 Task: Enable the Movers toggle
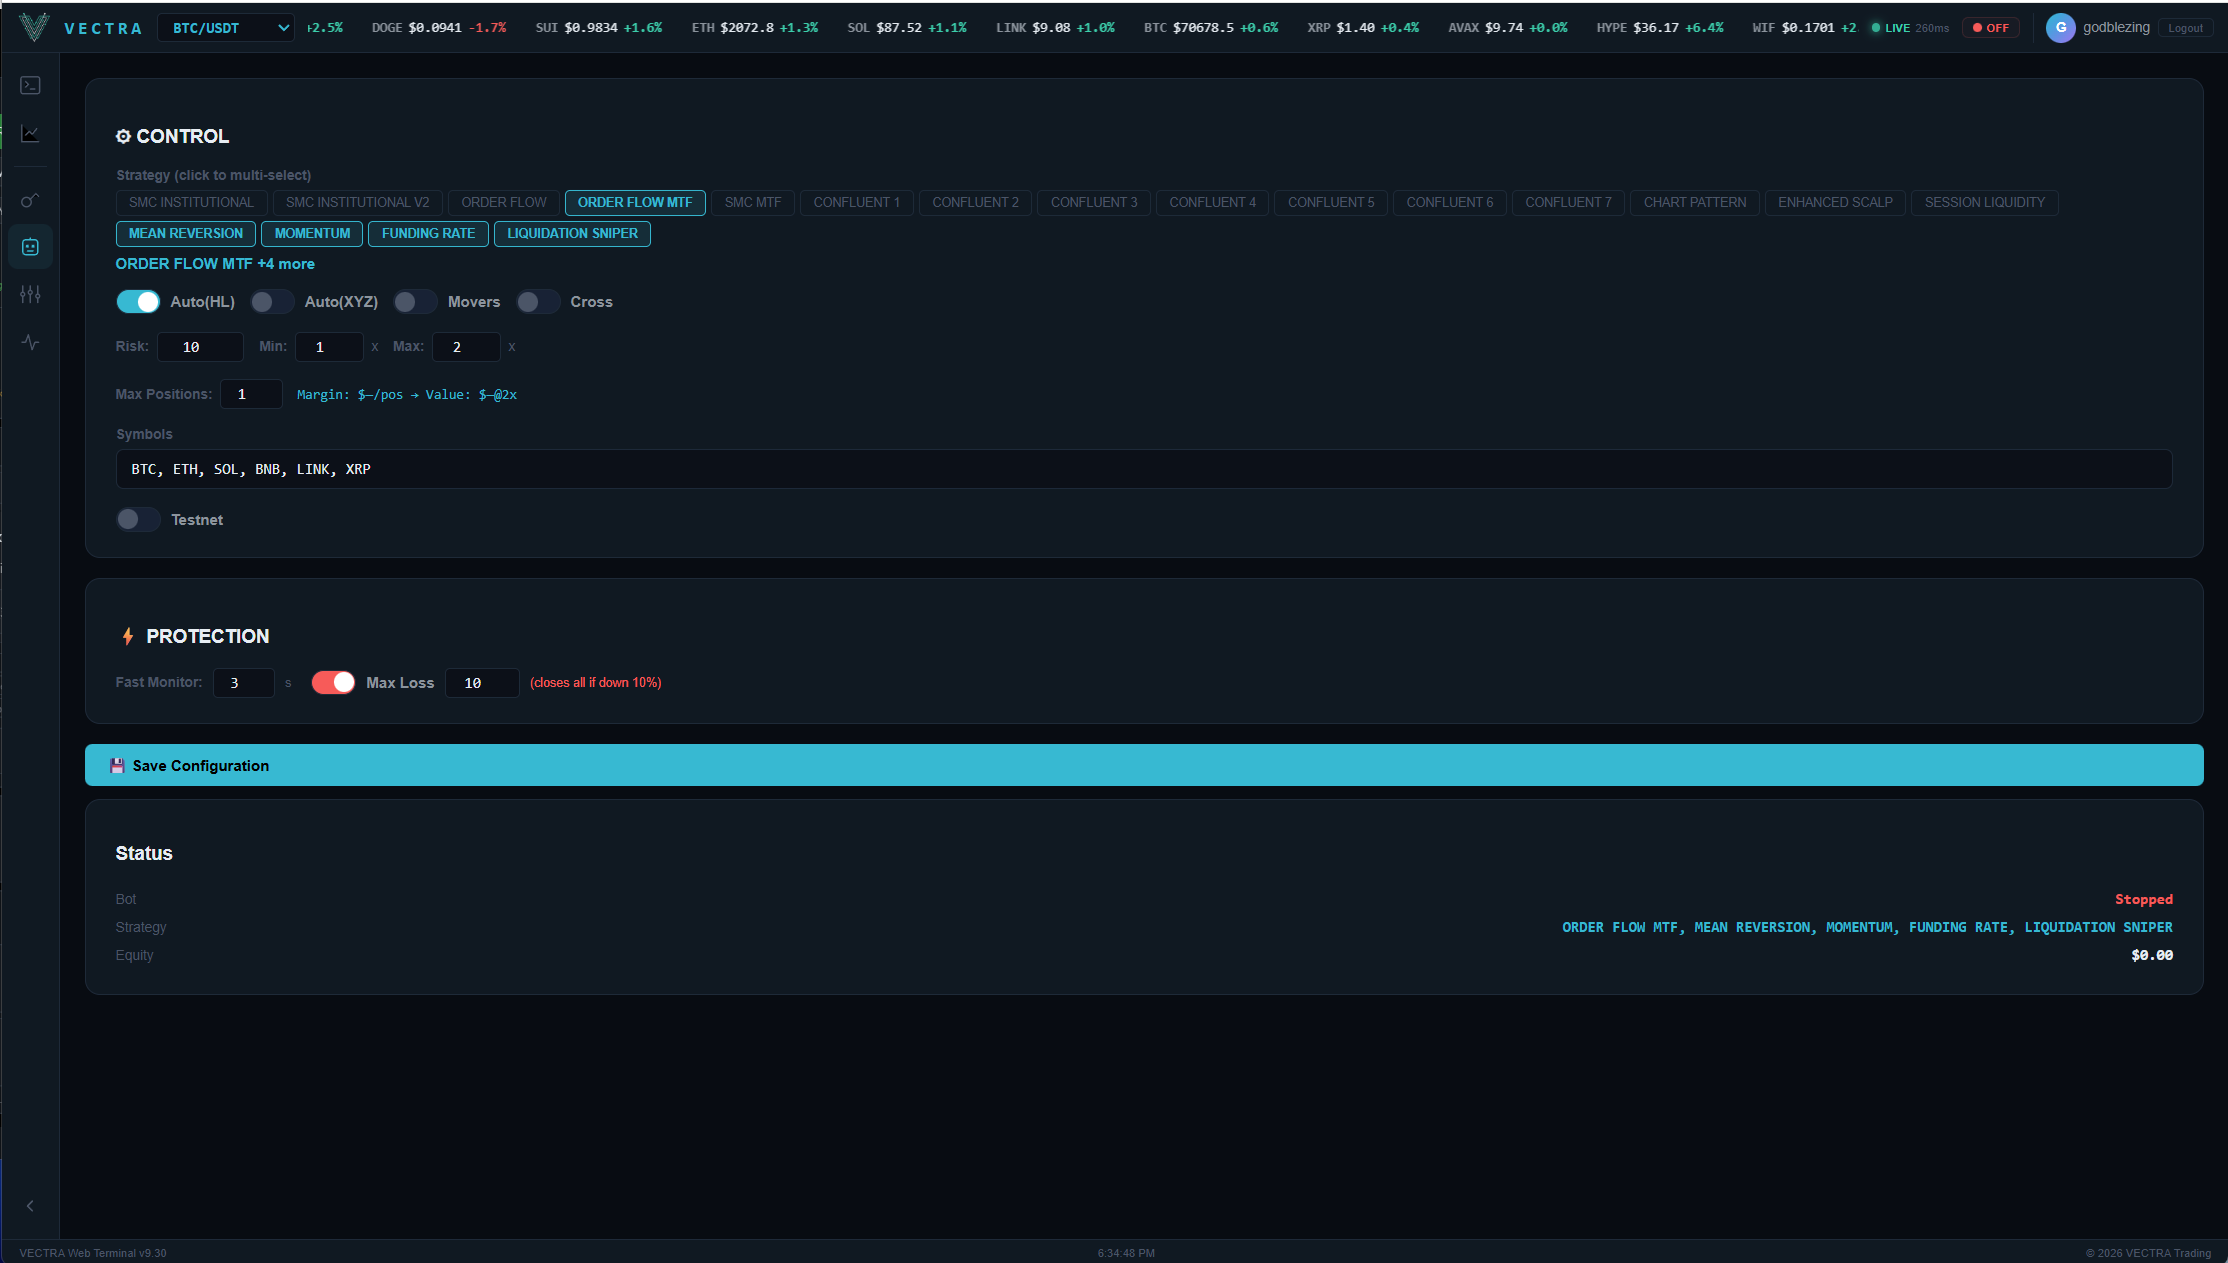point(415,302)
